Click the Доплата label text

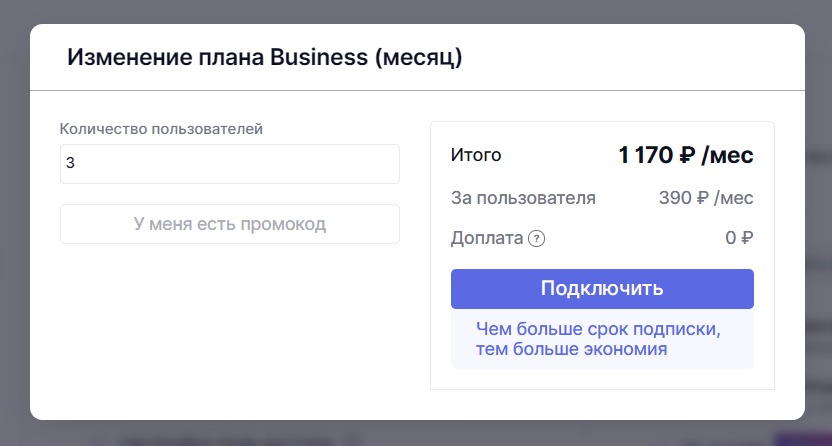tap(487, 238)
